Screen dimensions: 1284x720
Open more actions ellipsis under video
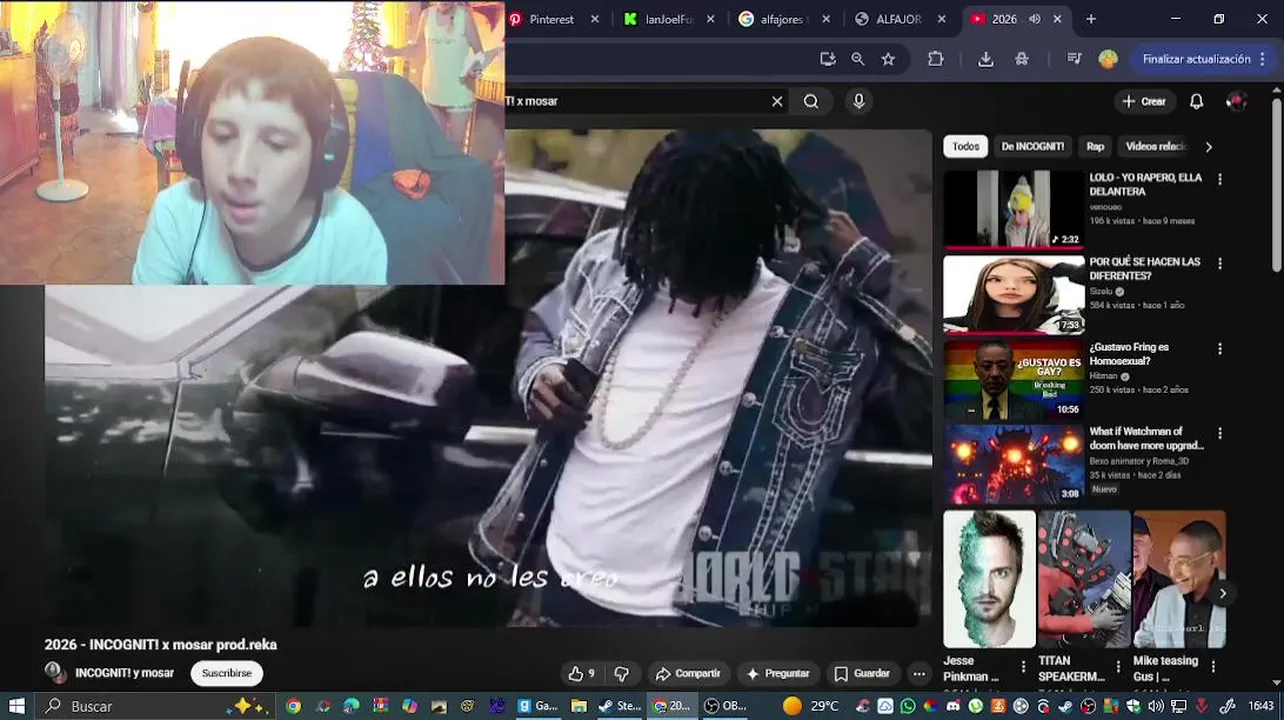(919, 674)
